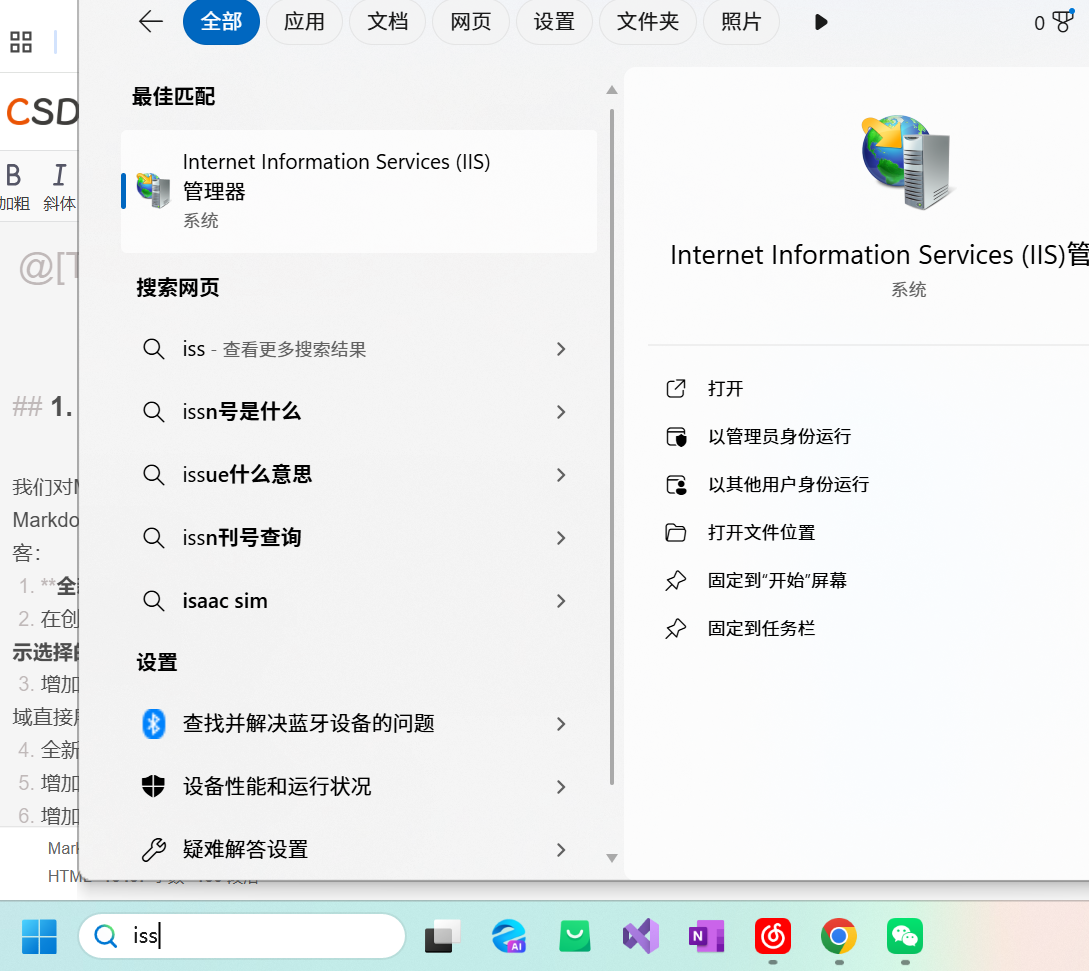Screen dimensions: 1089x971
Task: Select the issue什么意思 web suggestion
Action: click(x=359, y=474)
